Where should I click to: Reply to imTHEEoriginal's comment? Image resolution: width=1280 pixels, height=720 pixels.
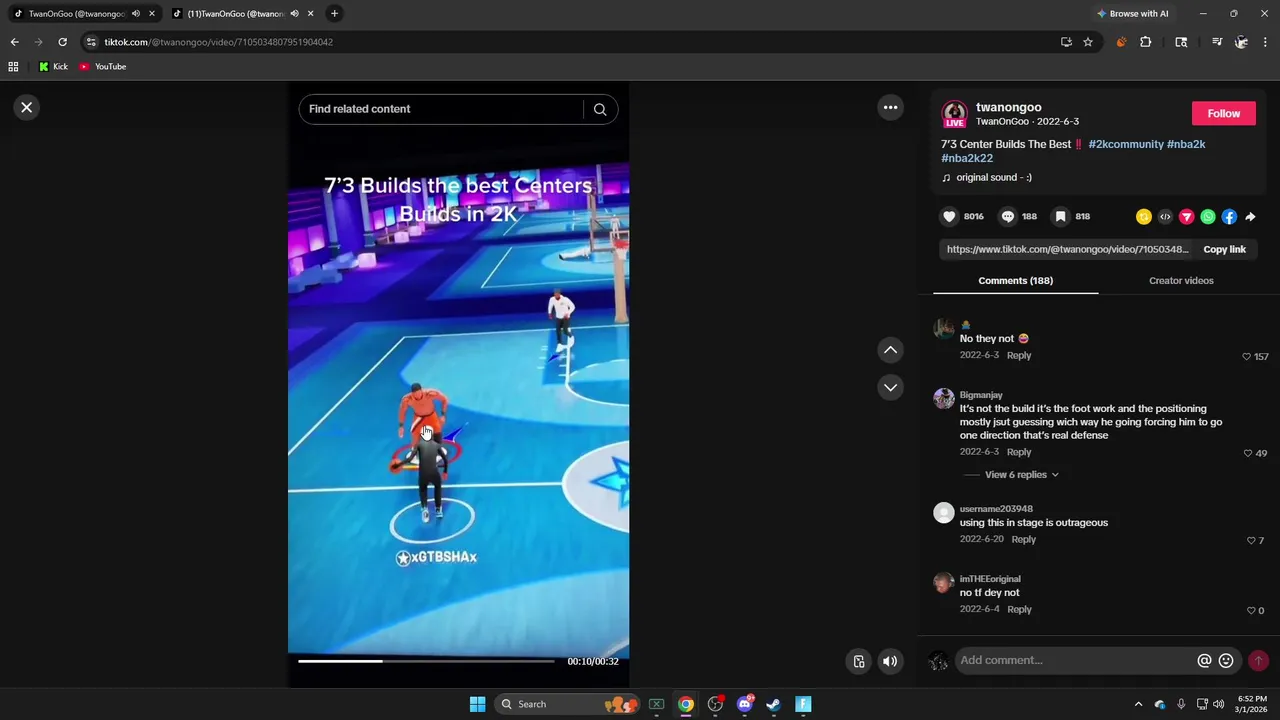[1019, 609]
